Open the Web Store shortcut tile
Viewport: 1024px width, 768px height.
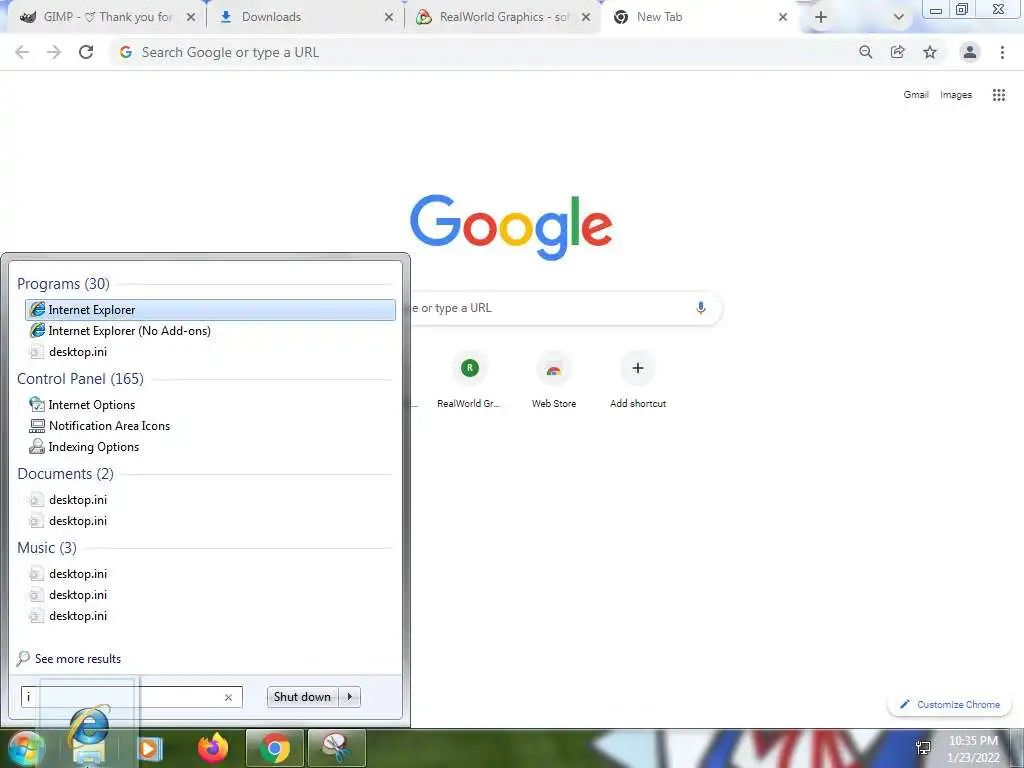554,381
